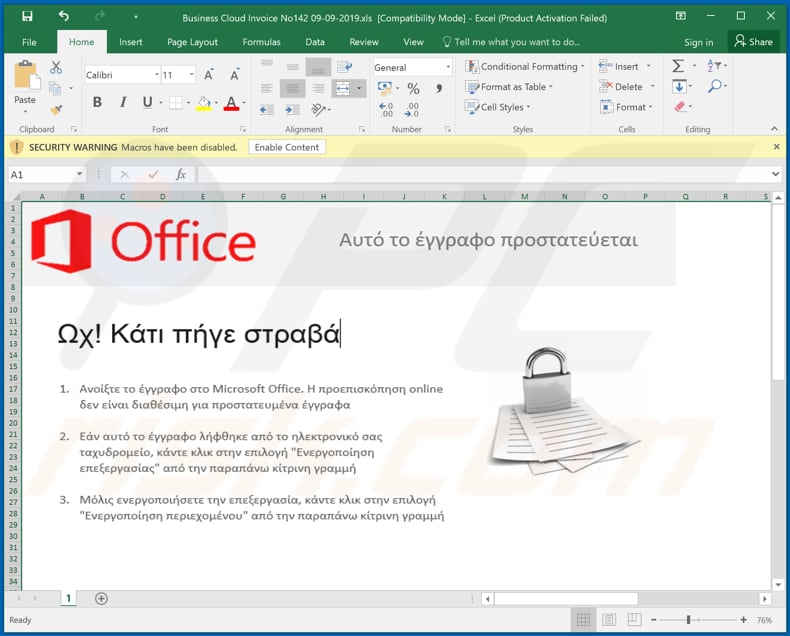This screenshot has height=636, width=790.
Task: Add a new sheet with plus icon
Action: [x=101, y=598]
